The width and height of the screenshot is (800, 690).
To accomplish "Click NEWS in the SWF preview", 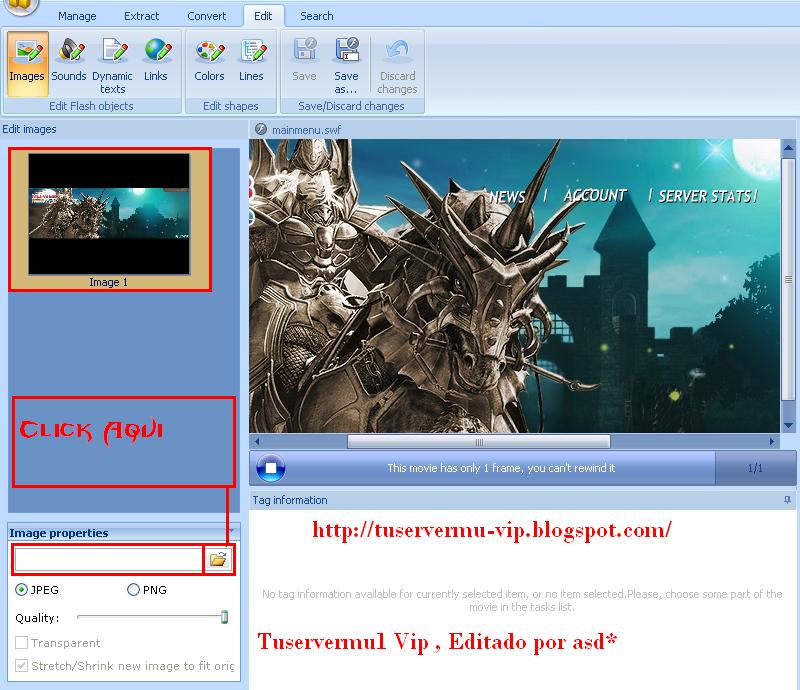I will [507, 196].
